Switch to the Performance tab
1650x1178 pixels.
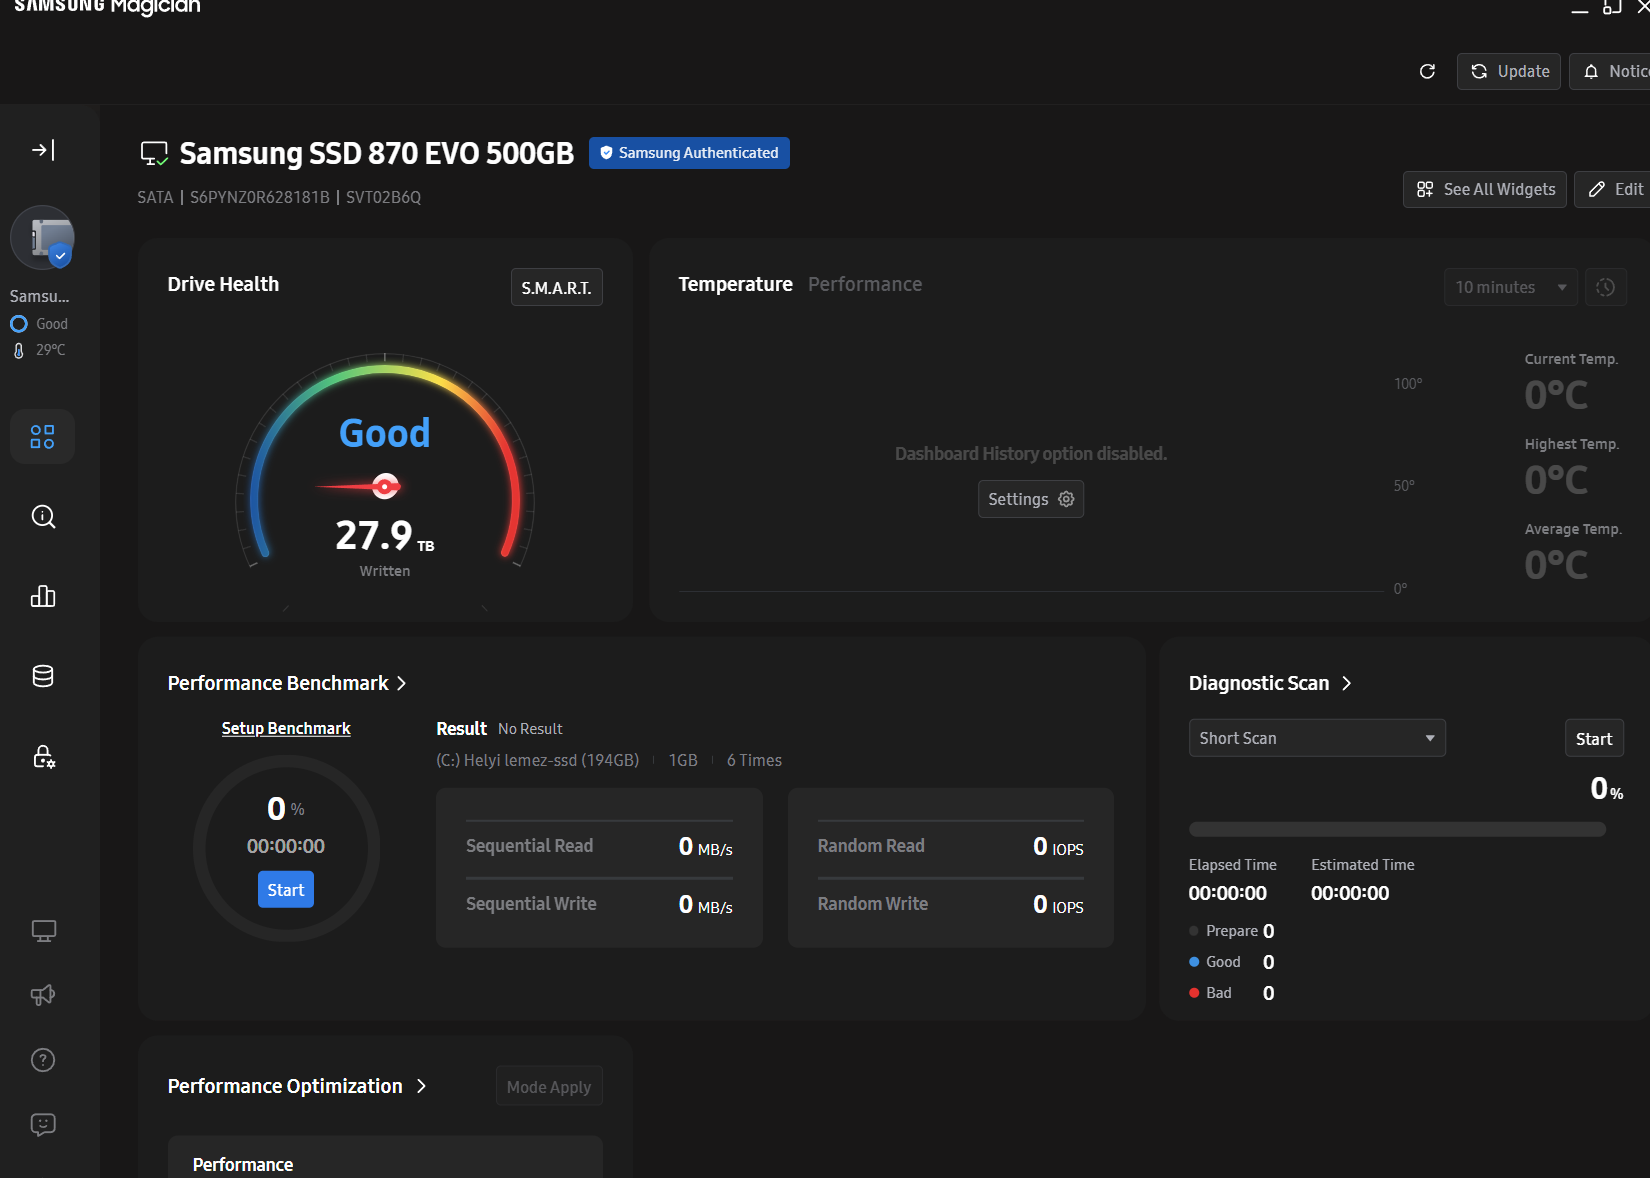click(x=865, y=284)
